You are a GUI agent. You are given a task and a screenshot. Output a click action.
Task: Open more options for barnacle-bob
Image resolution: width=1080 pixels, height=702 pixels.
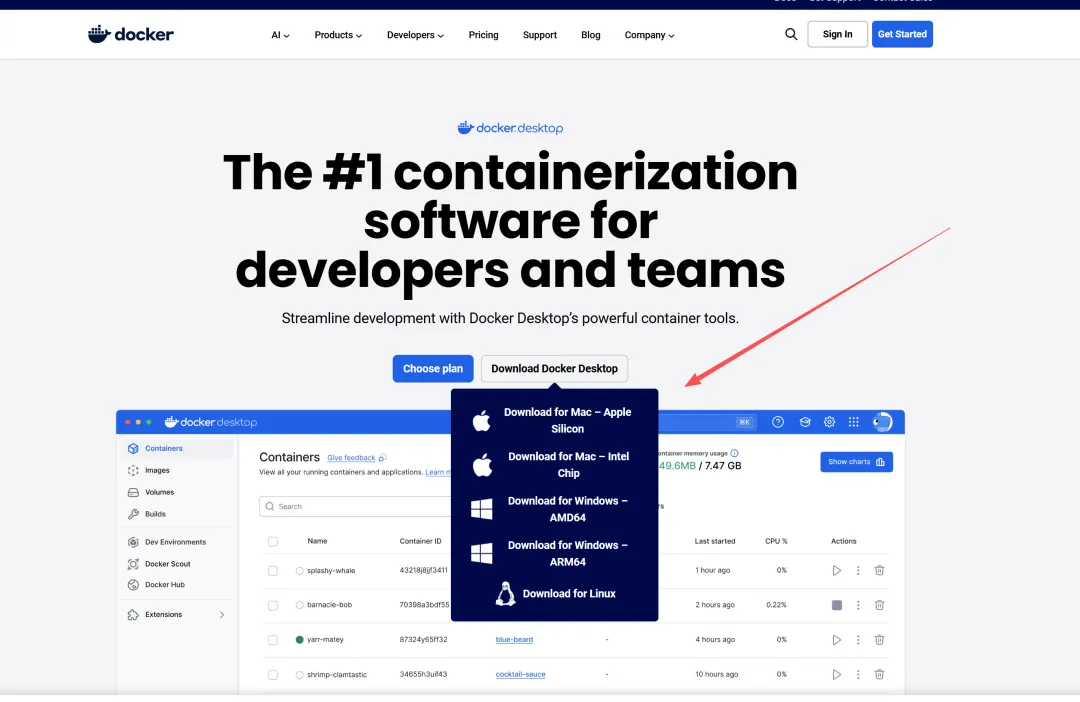(858, 605)
